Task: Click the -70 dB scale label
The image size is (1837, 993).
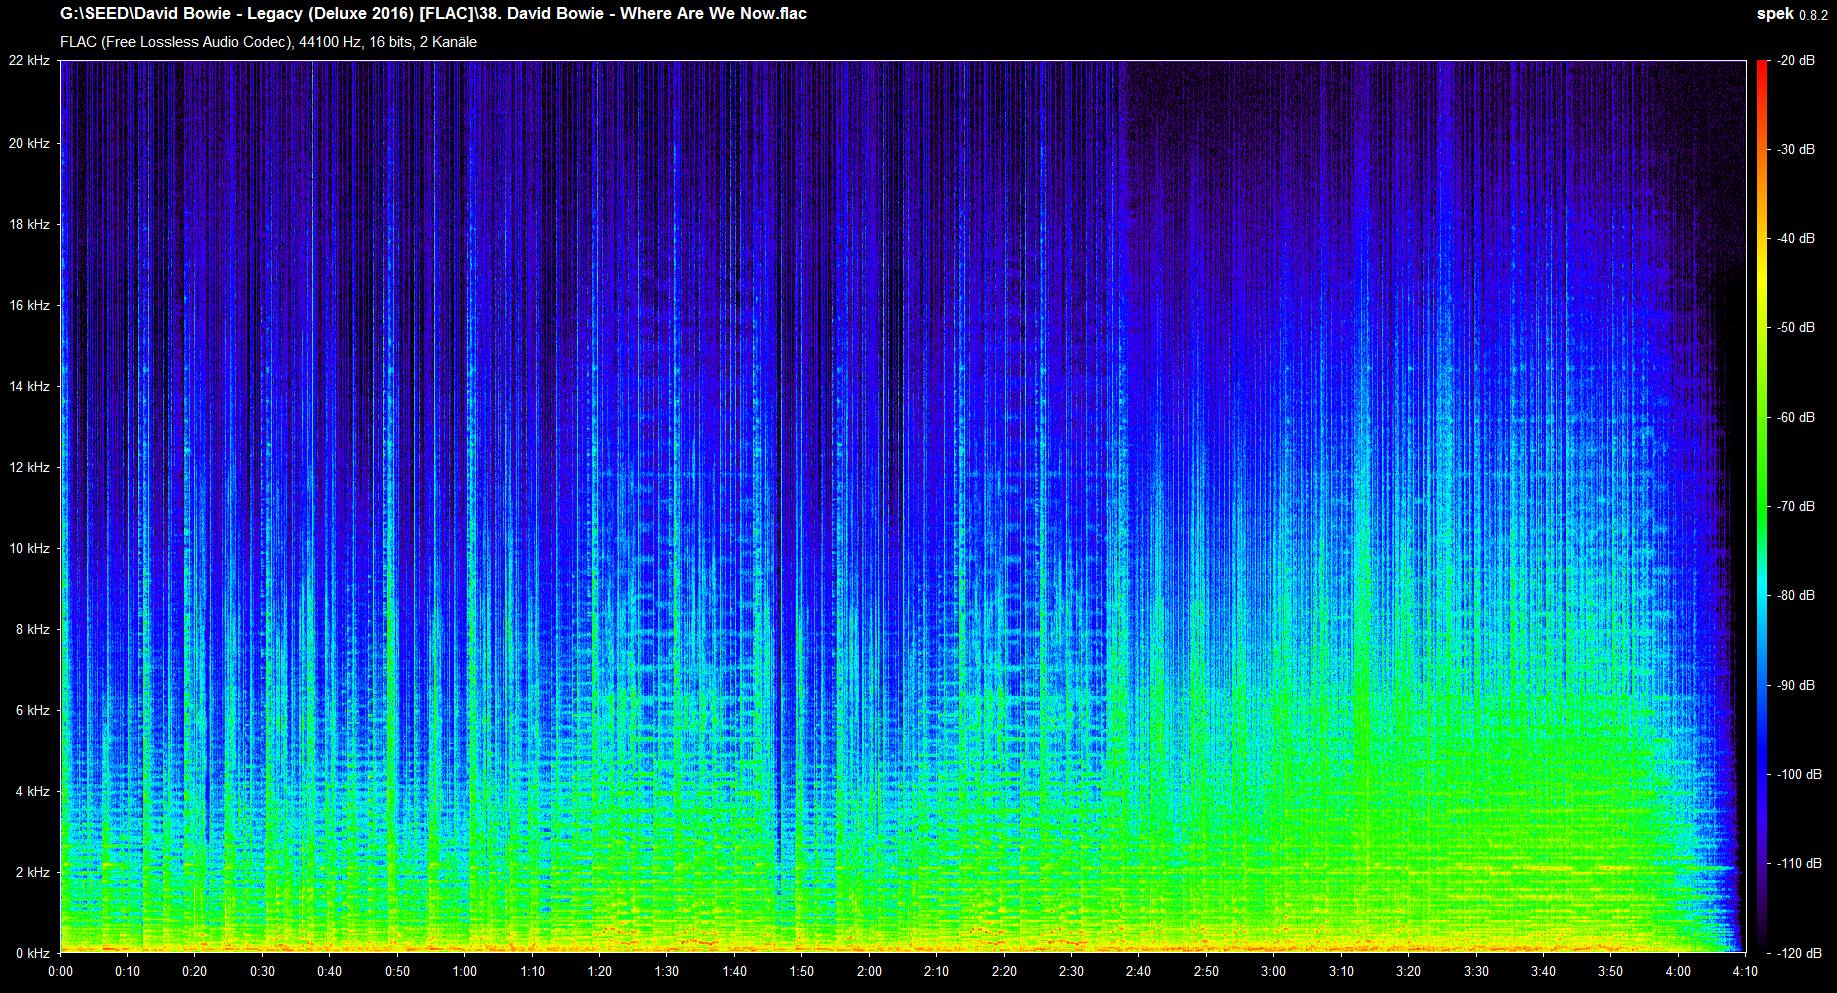Action: click(1795, 506)
